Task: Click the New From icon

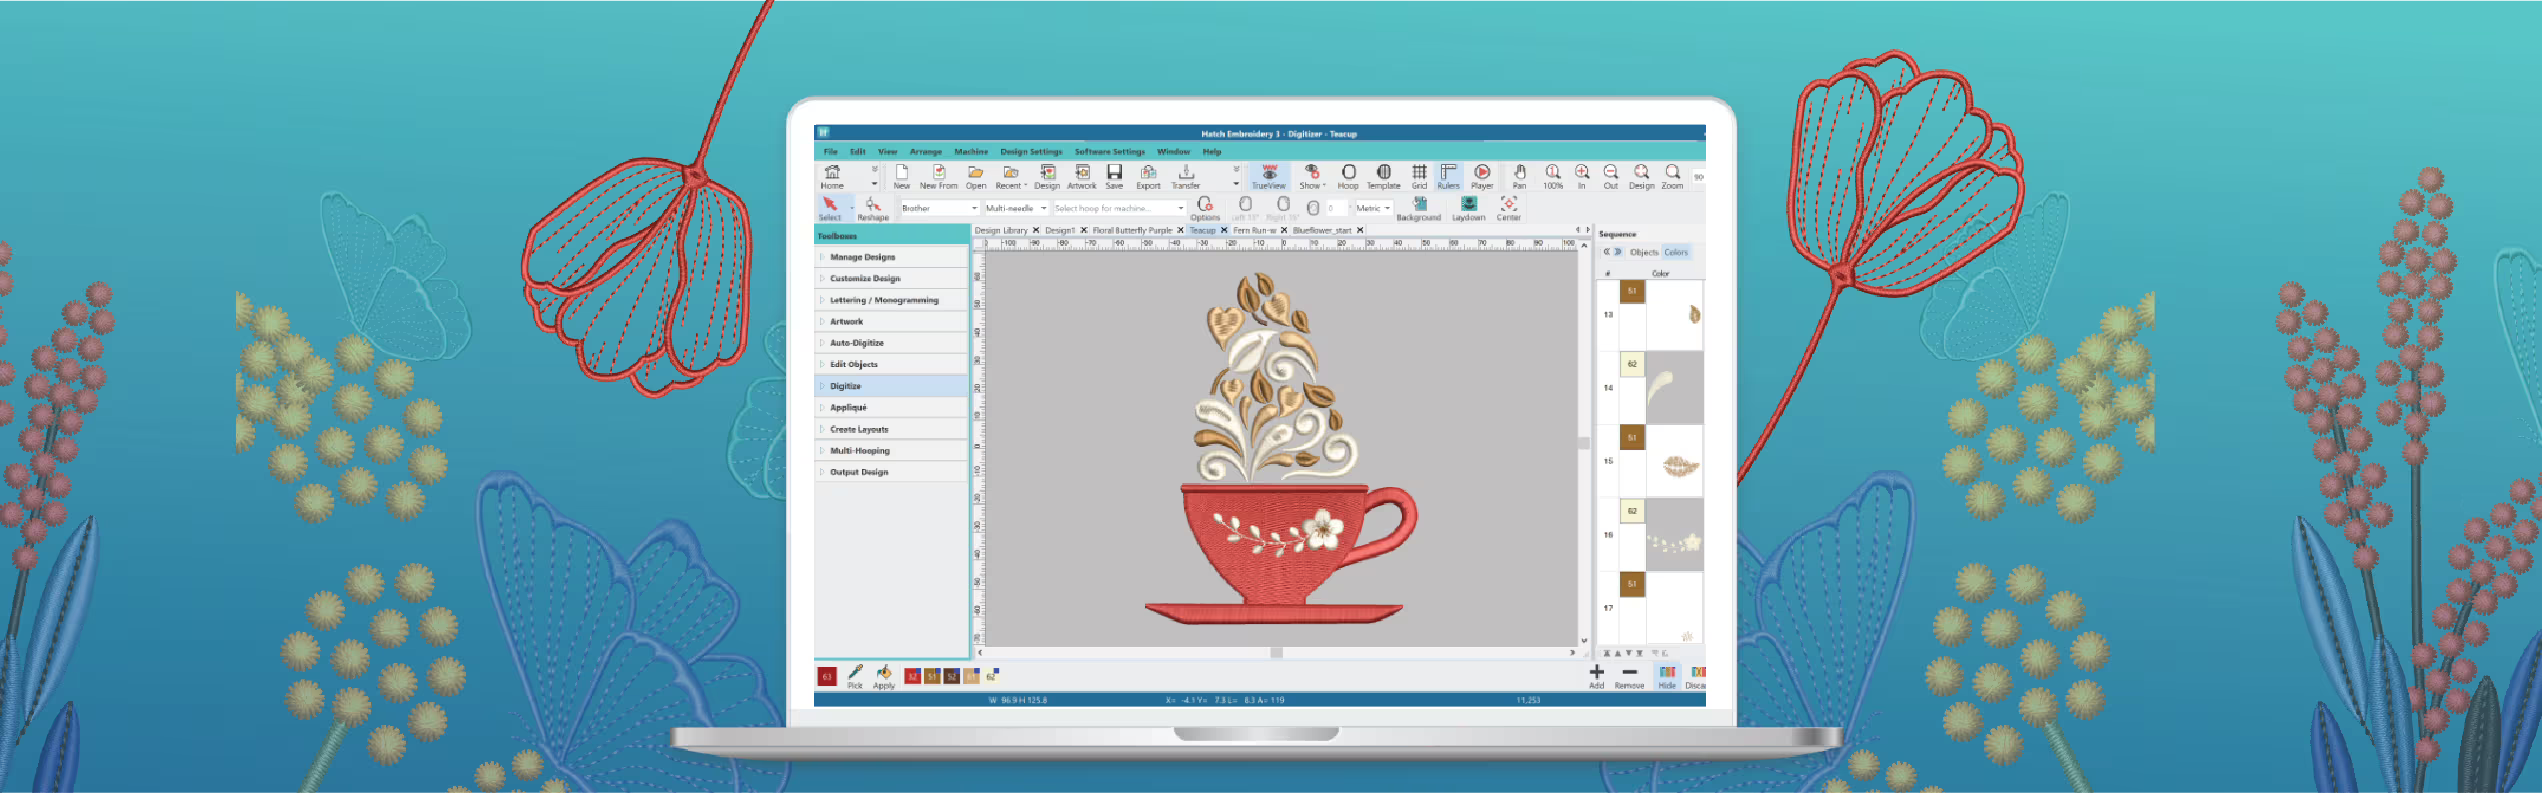Action: (938, 177)
